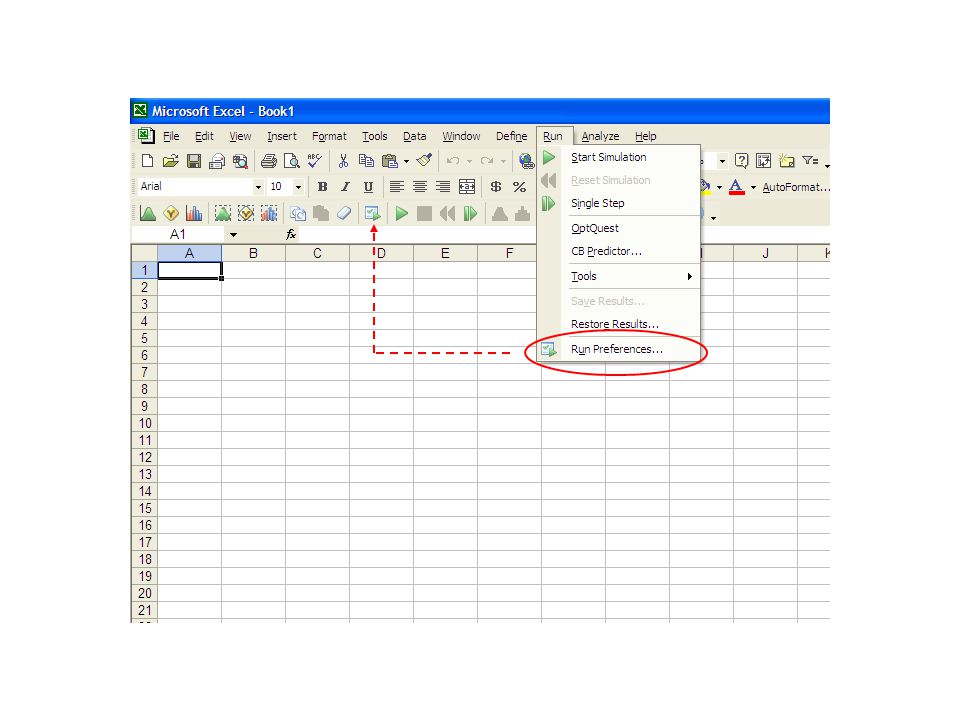The width and height of the screenshot is (960, 720).
Task: Expand the Name Box dropdown arrow
Action: click(233, 234)
